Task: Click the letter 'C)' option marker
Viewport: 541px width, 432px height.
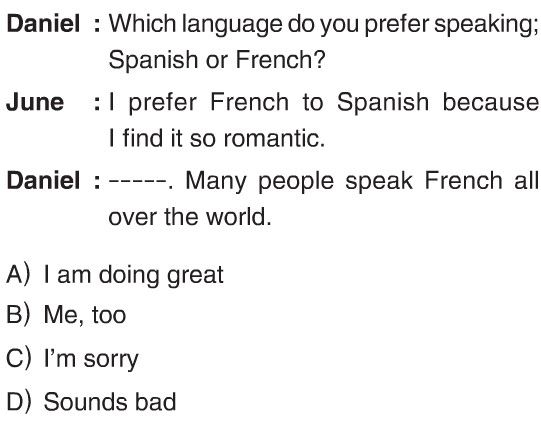Action: pos(19,358)
